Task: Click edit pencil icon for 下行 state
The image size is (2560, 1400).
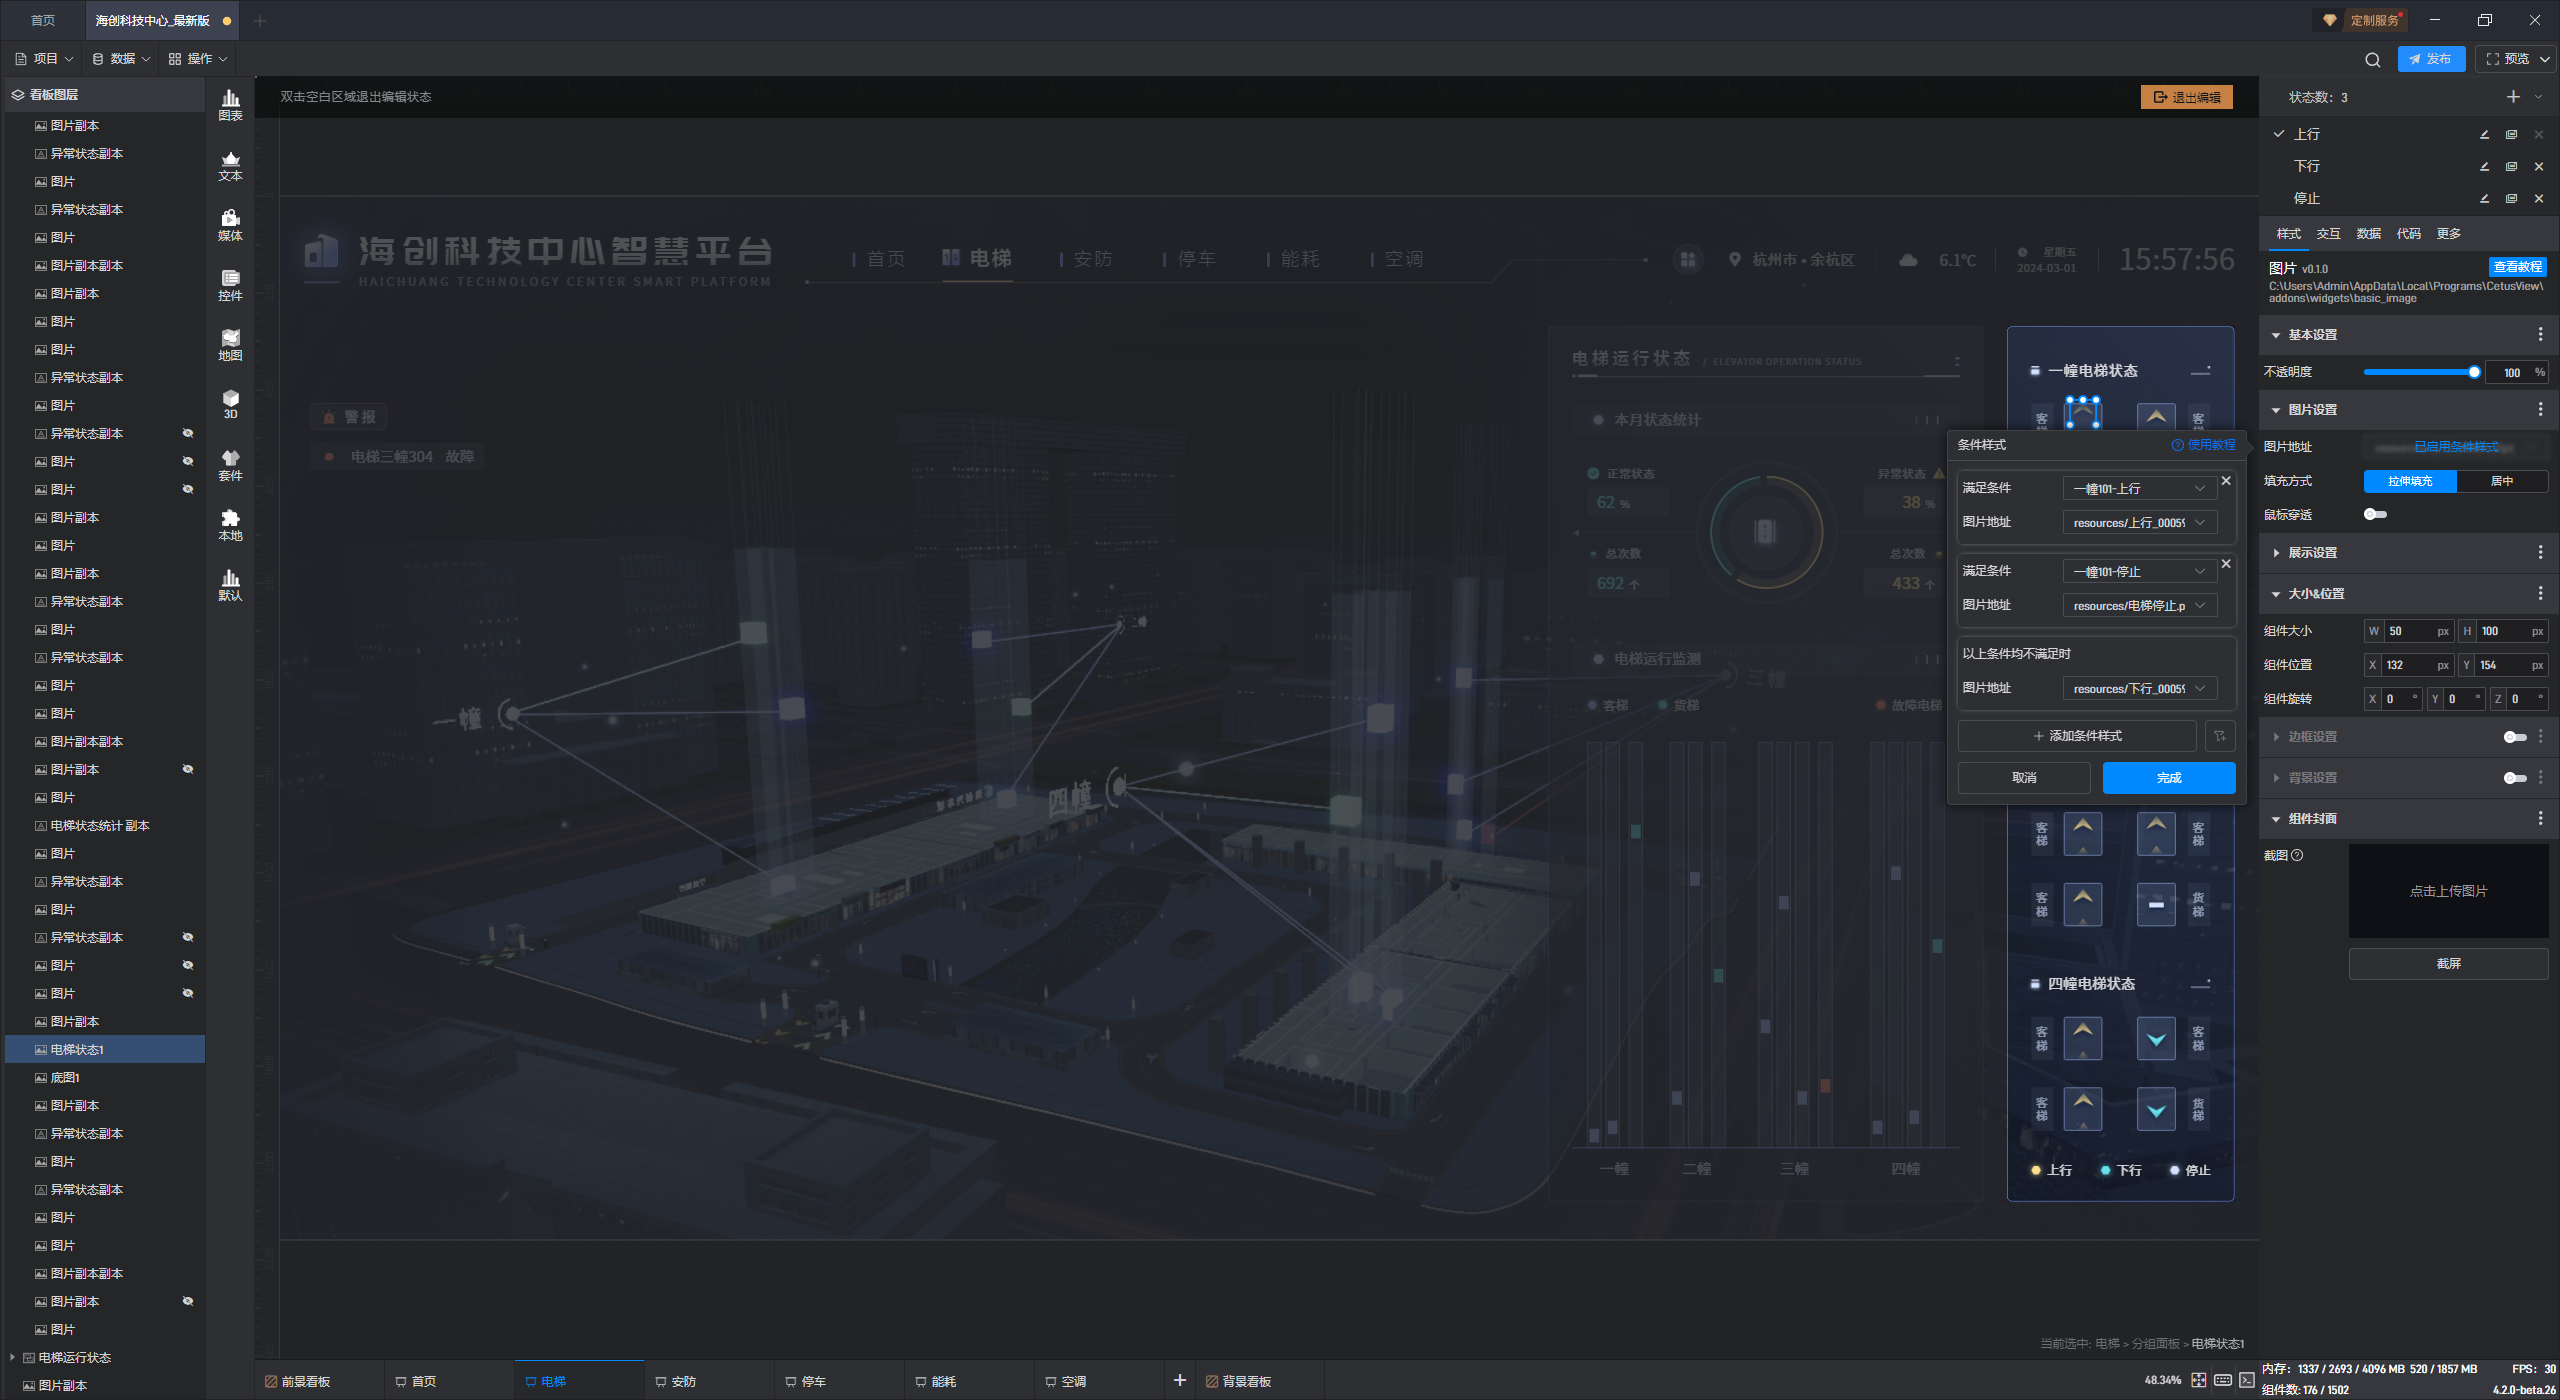Action: 2484,167
